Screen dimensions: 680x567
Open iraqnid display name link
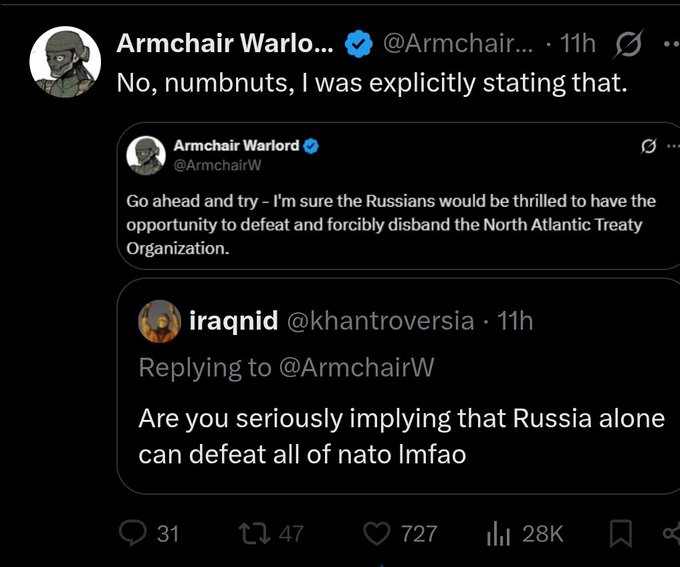click(234, 321)
